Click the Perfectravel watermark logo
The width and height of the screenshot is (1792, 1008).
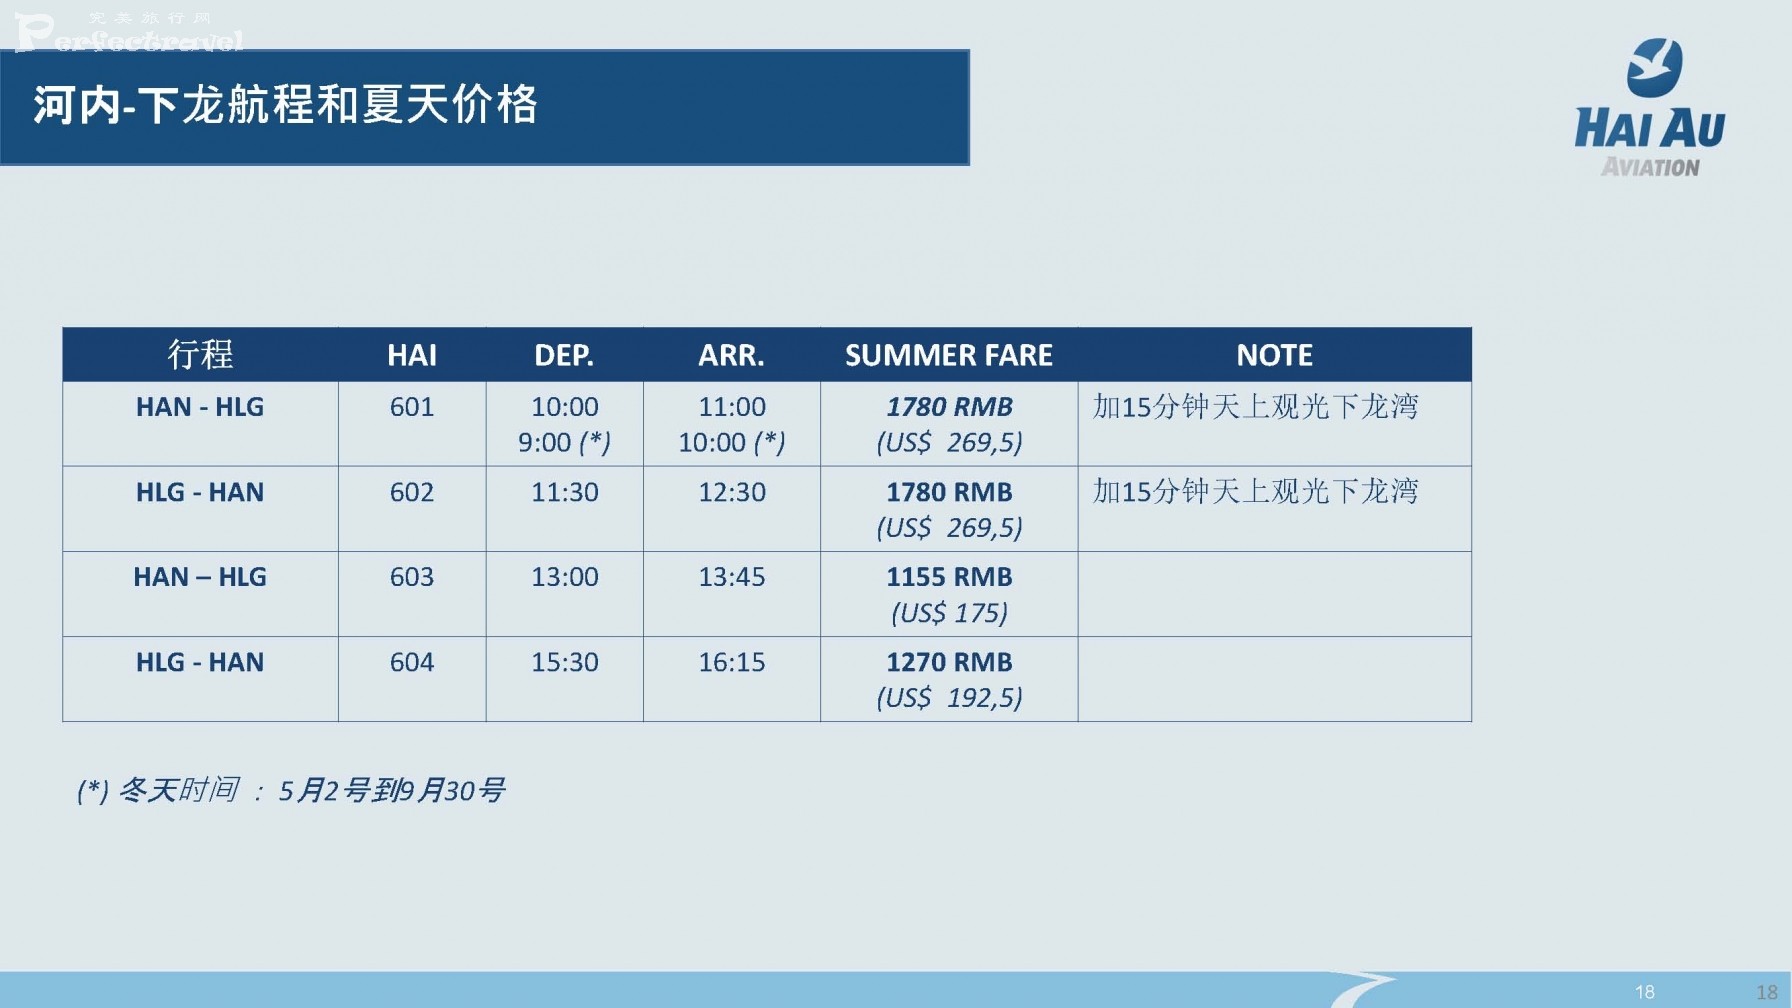click(x=128, y=32)
